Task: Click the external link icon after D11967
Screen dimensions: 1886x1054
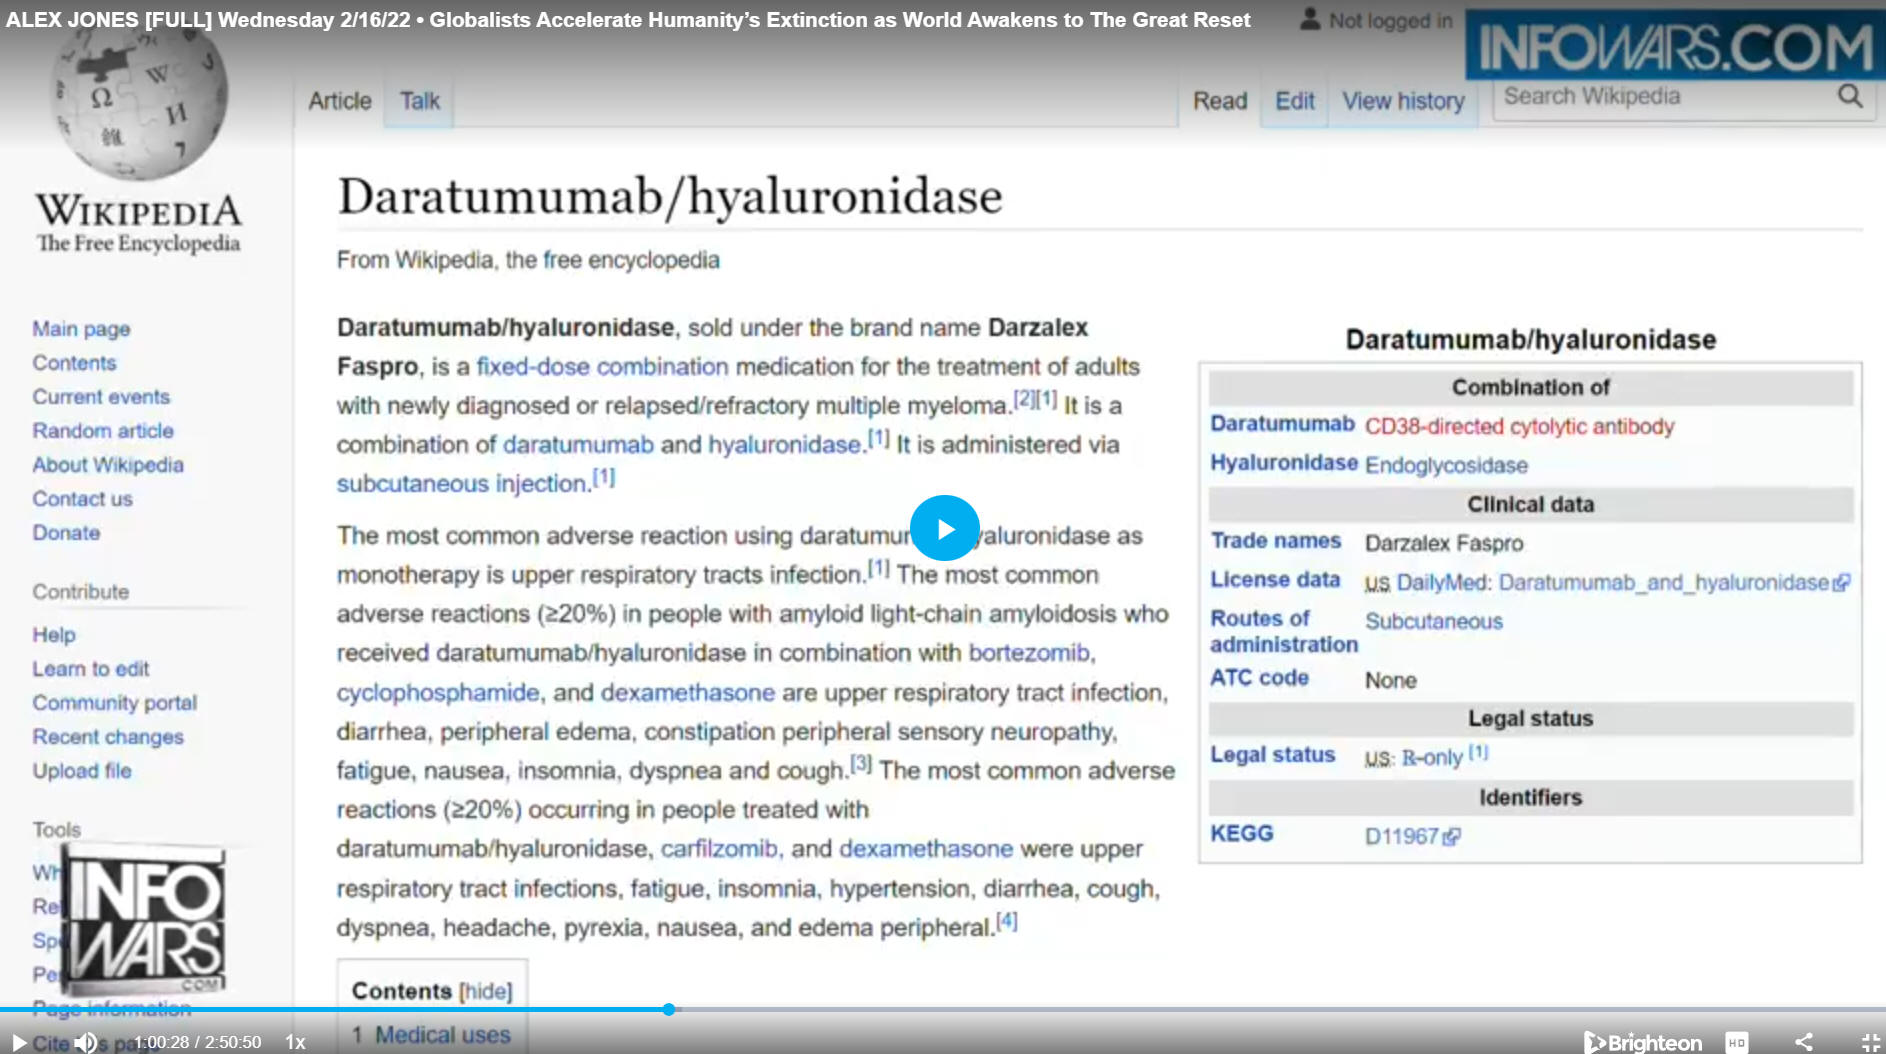Action: [1452, 838]
